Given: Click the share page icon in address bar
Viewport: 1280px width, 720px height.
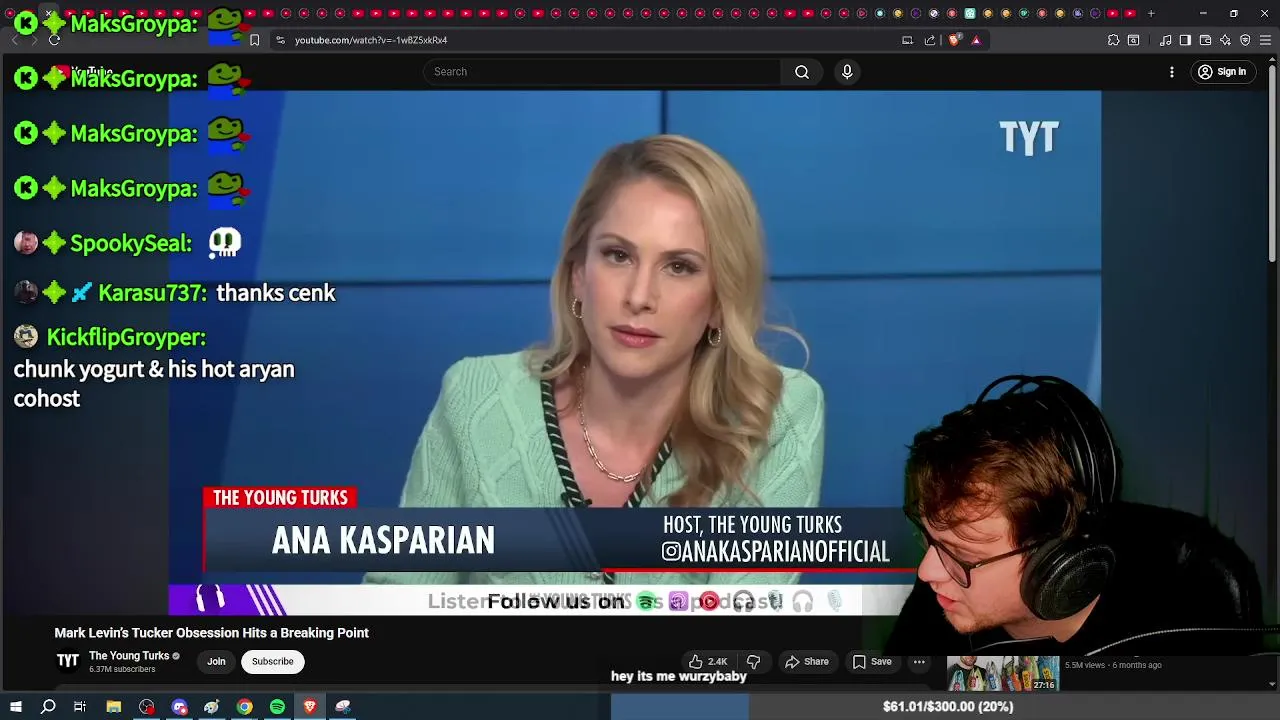Looking at the screenshot, I should (930, 40).
